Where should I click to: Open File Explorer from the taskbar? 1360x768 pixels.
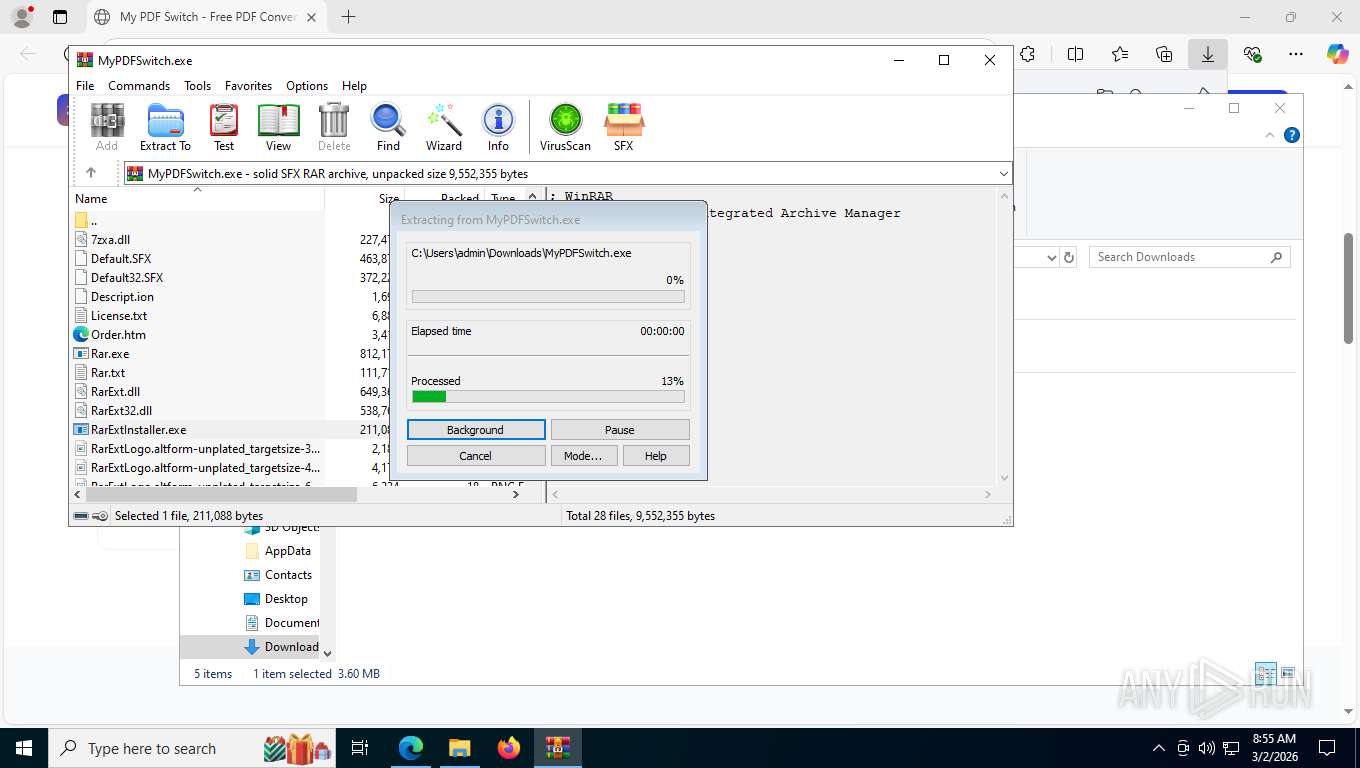[459, 748]
